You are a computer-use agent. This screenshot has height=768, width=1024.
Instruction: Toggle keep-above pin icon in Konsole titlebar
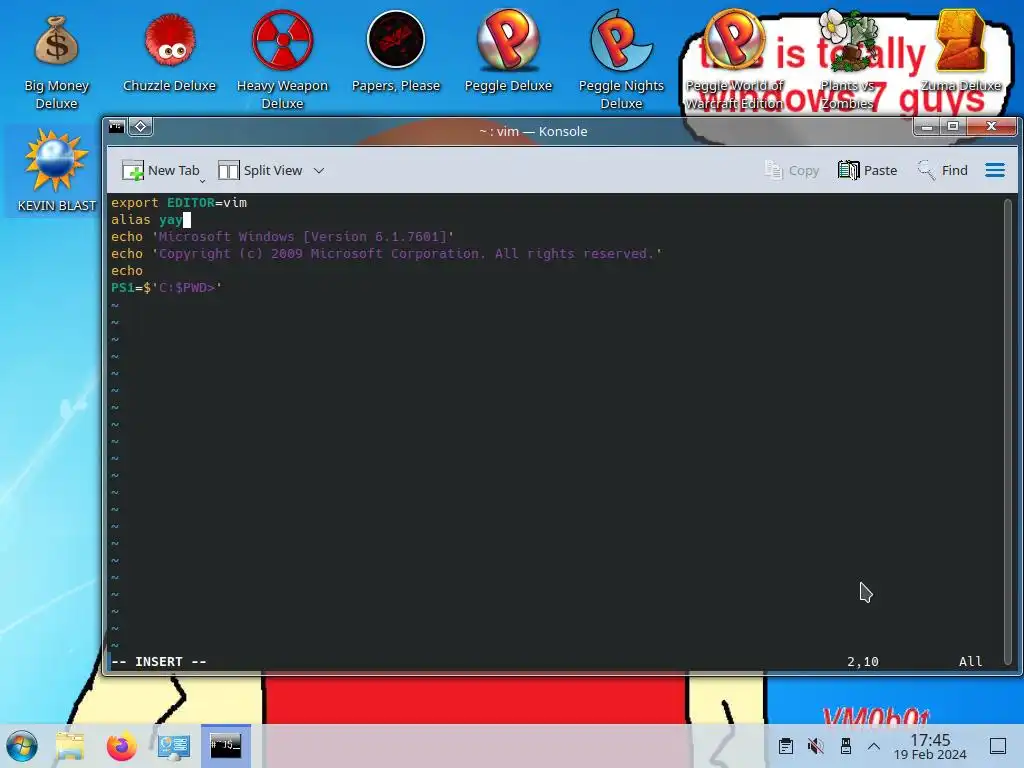click(140, 127)
